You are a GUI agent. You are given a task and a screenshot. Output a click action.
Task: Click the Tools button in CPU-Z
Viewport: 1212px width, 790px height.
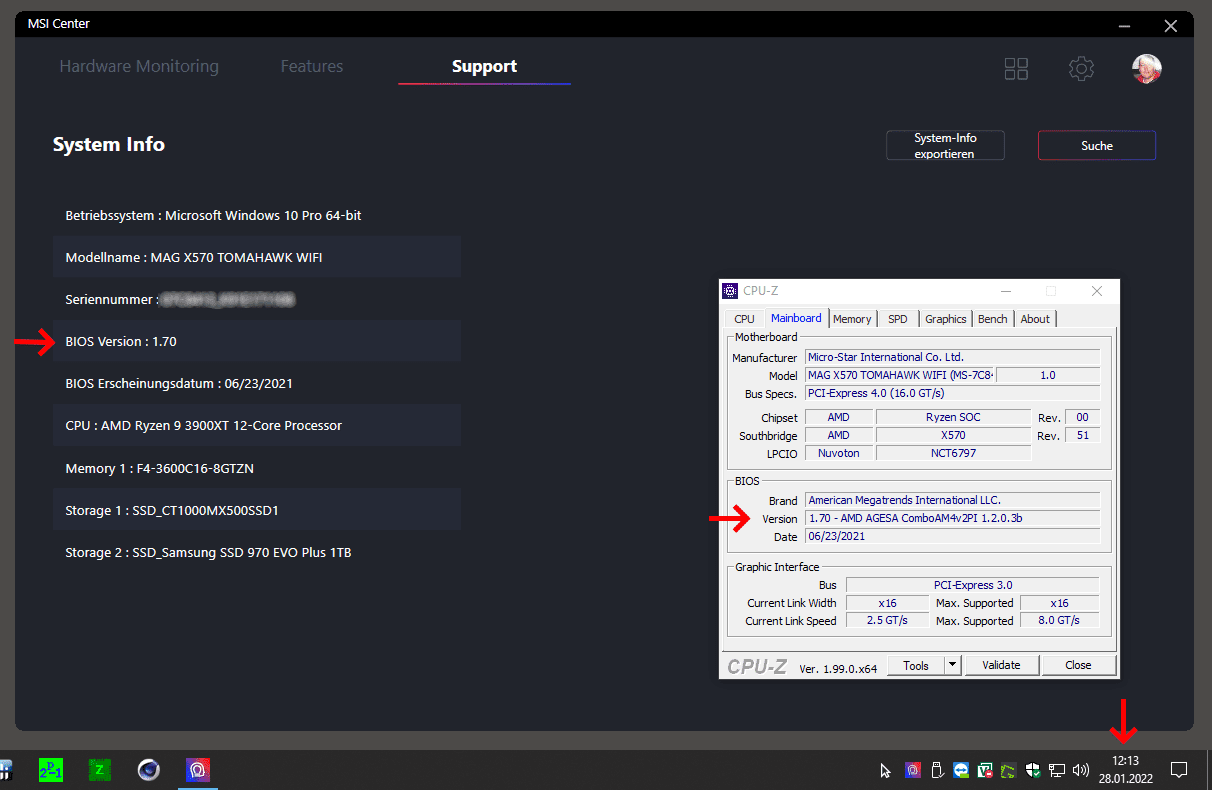coord(916,665)
